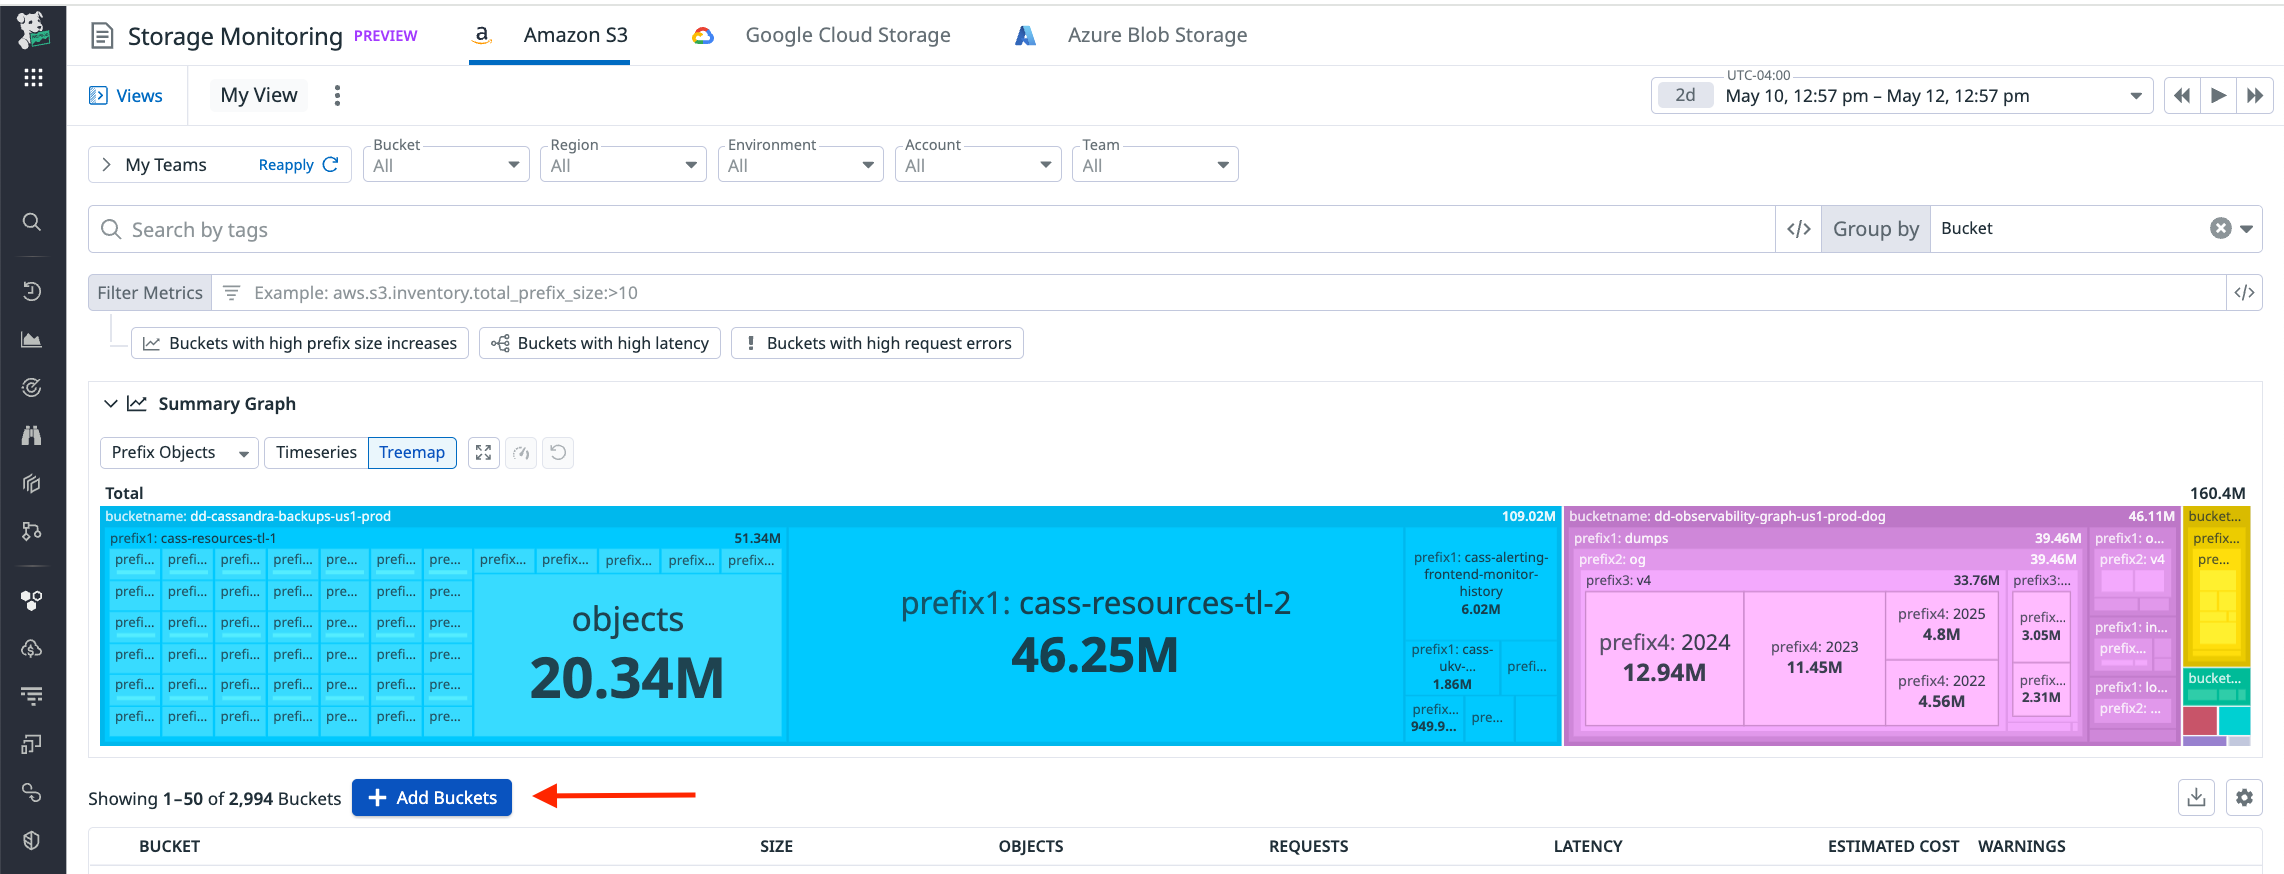This screenshot has width=2284, height=874.
Task: Open table settings gear icon
Action: pyautogui.click(x=2244, y=797)
